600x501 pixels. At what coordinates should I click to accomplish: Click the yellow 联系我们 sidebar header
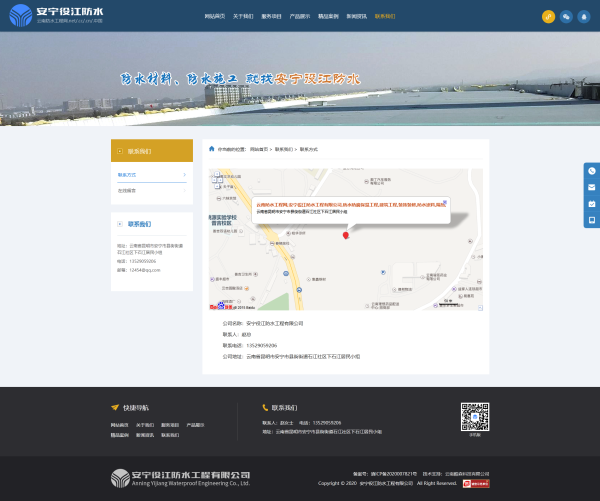[x=152, y=151]
